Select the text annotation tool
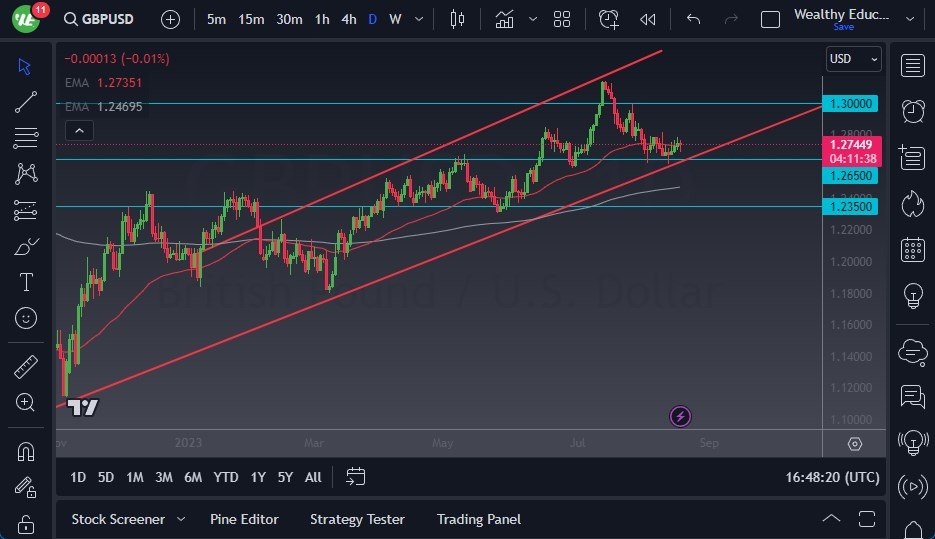The image size is (935, 539). (x=26, y=282)
